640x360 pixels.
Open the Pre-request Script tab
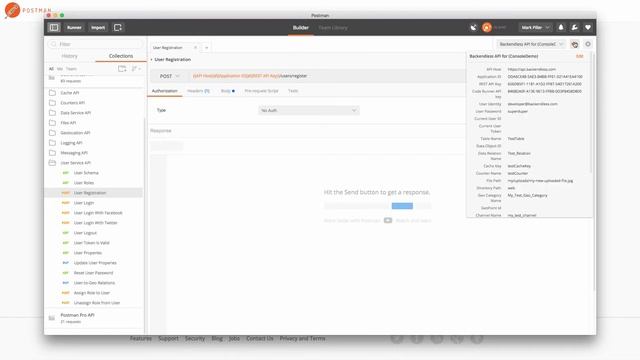coord(261,91)
